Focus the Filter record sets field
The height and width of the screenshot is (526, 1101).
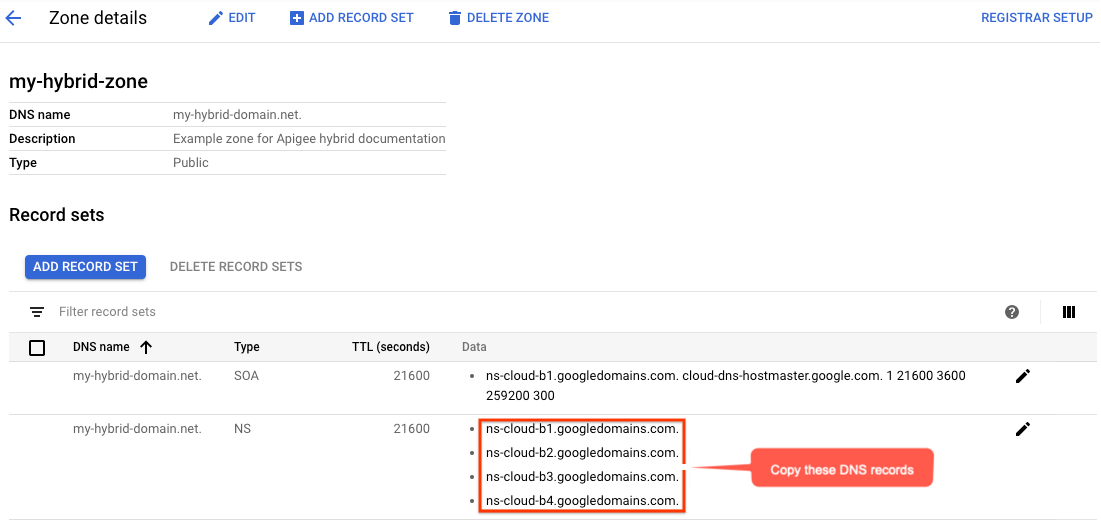tap(300, 312)
